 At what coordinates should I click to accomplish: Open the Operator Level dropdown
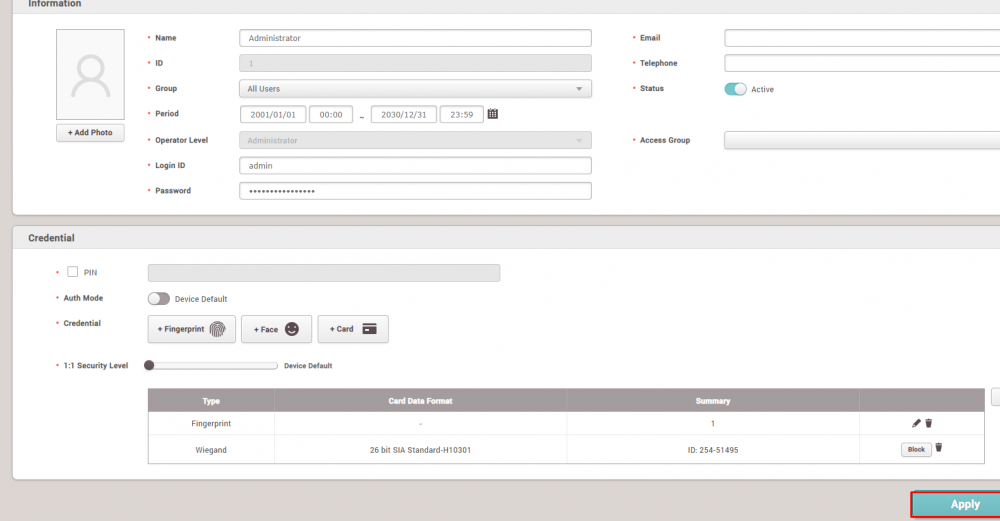point(415,141)
